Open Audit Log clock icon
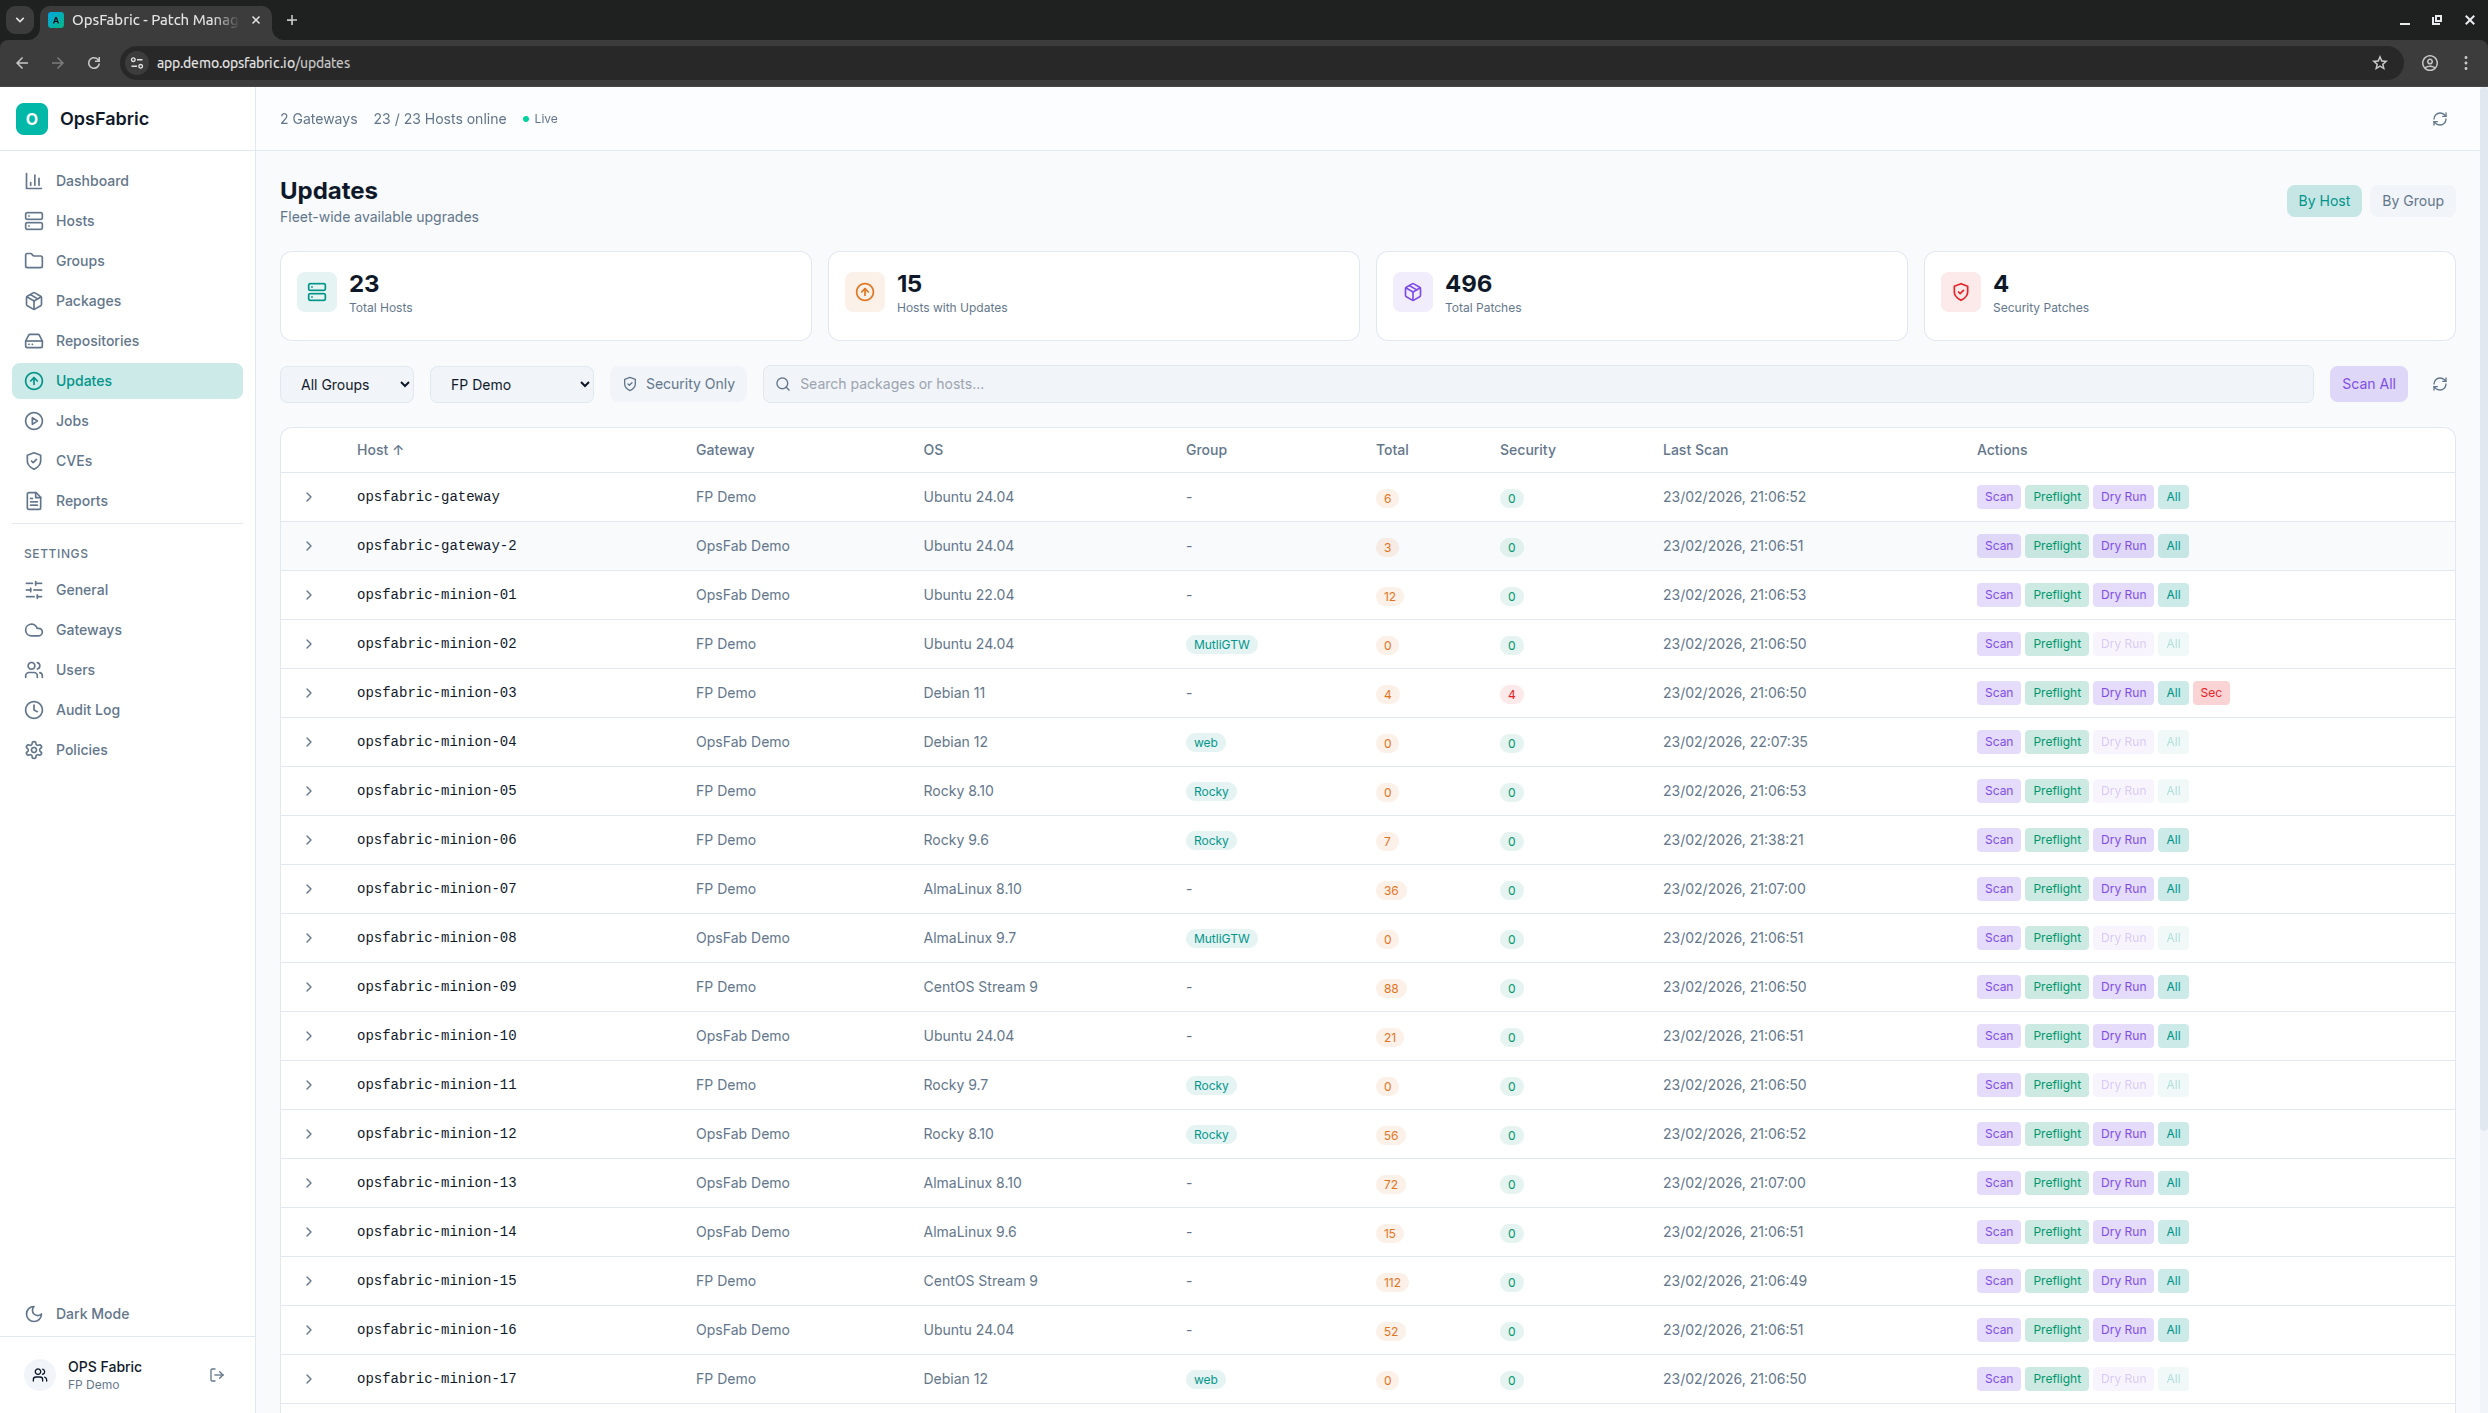This screenshot has height=1413, width=2488. (x=34, y=710)
